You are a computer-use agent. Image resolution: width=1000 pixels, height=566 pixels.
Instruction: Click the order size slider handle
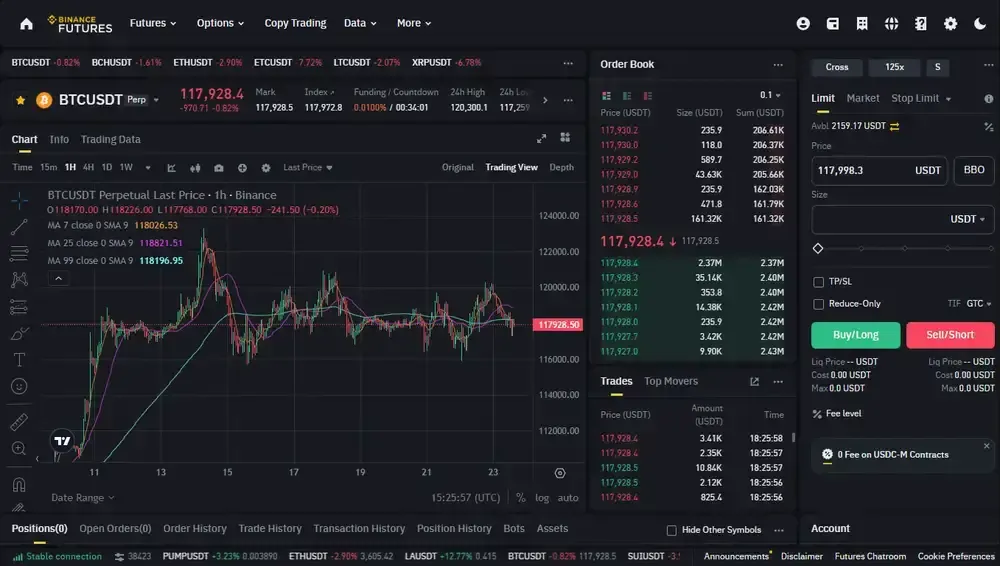point(818,248)
